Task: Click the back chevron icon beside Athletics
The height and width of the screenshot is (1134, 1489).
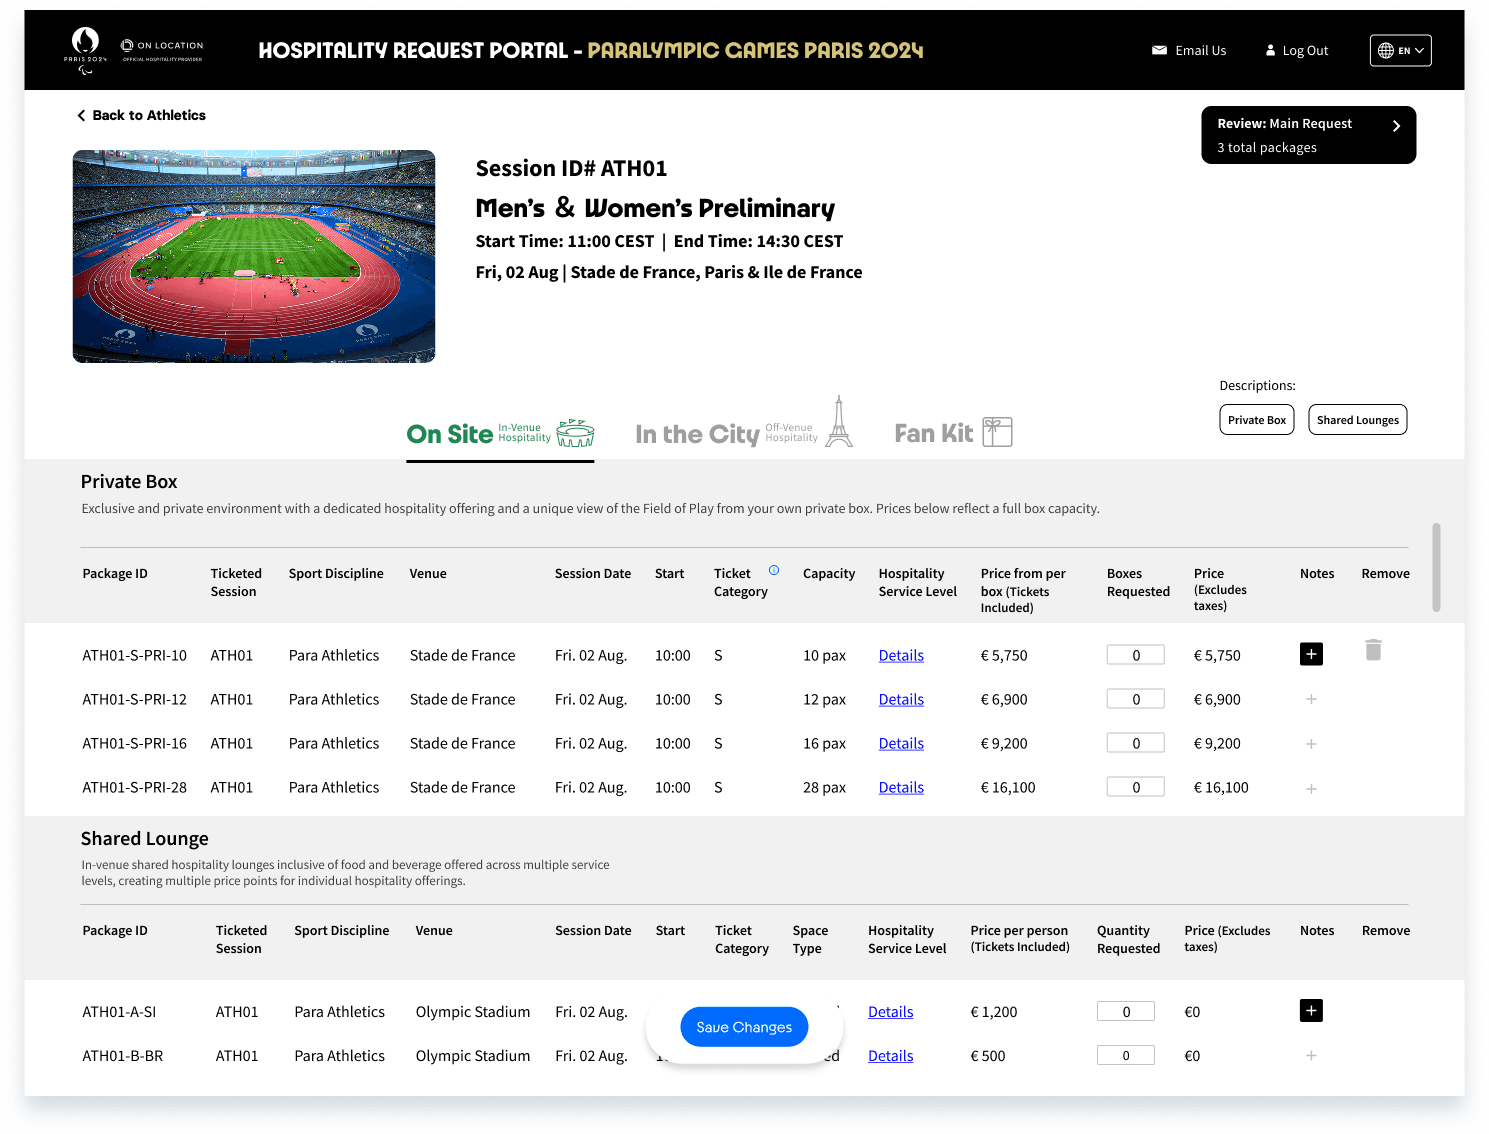Action: pos(81,116)
